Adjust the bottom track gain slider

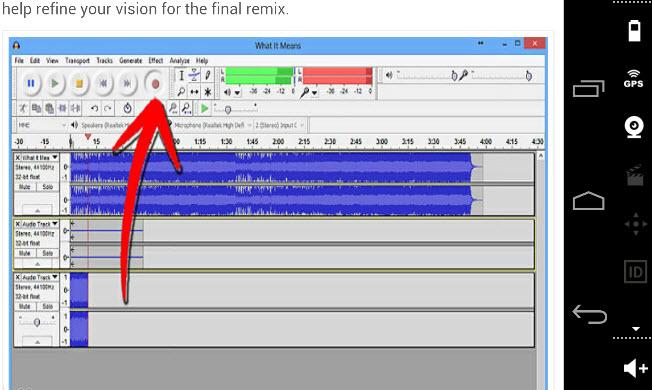[x=37, y=322]
